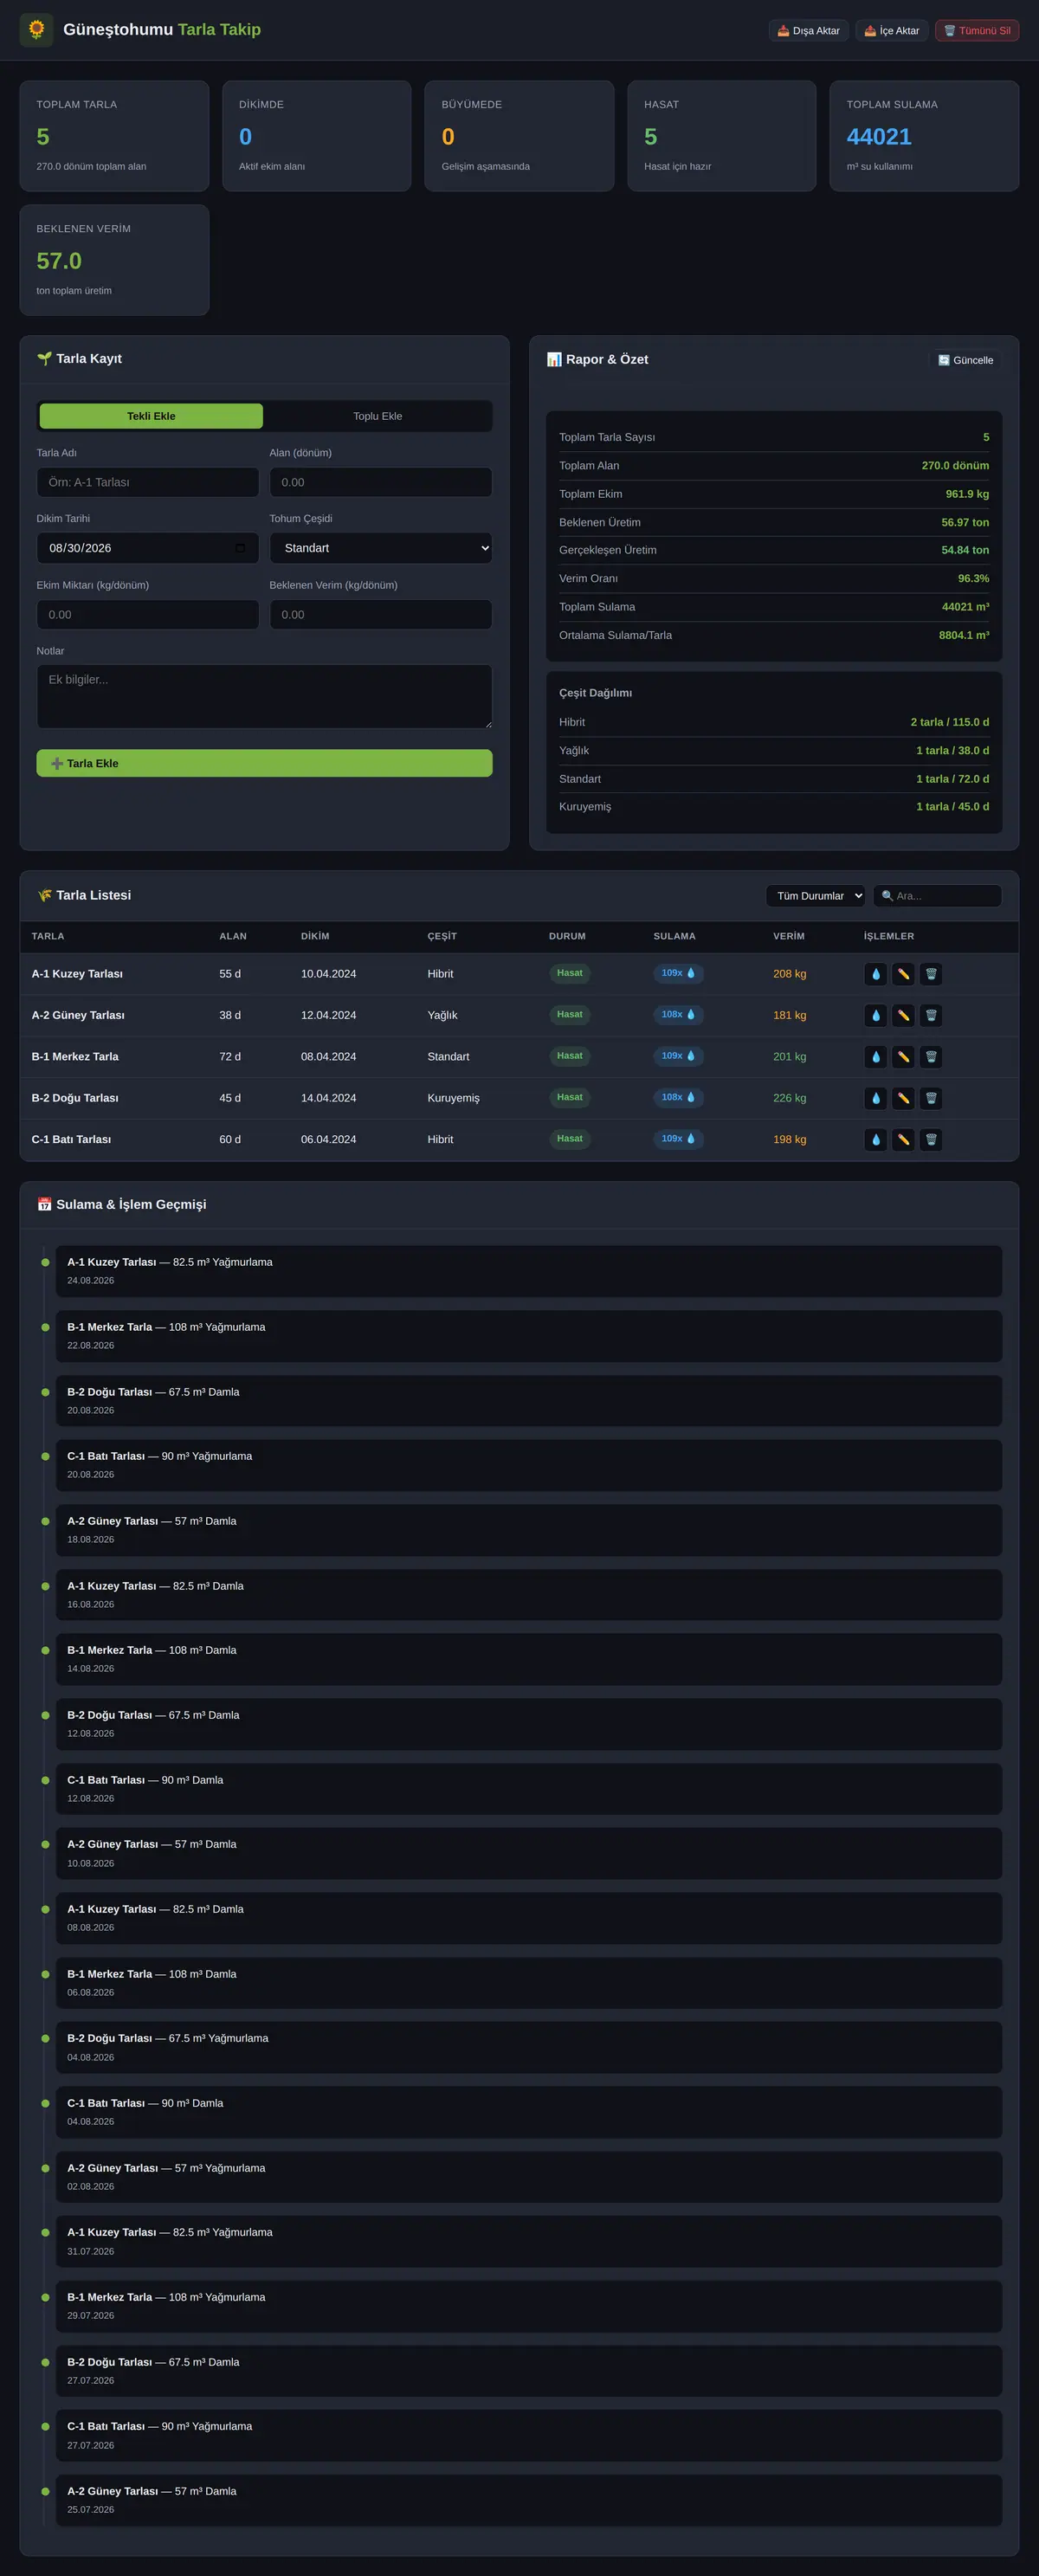
Task: Click into the Notlar text area
Action: (264, 697)
